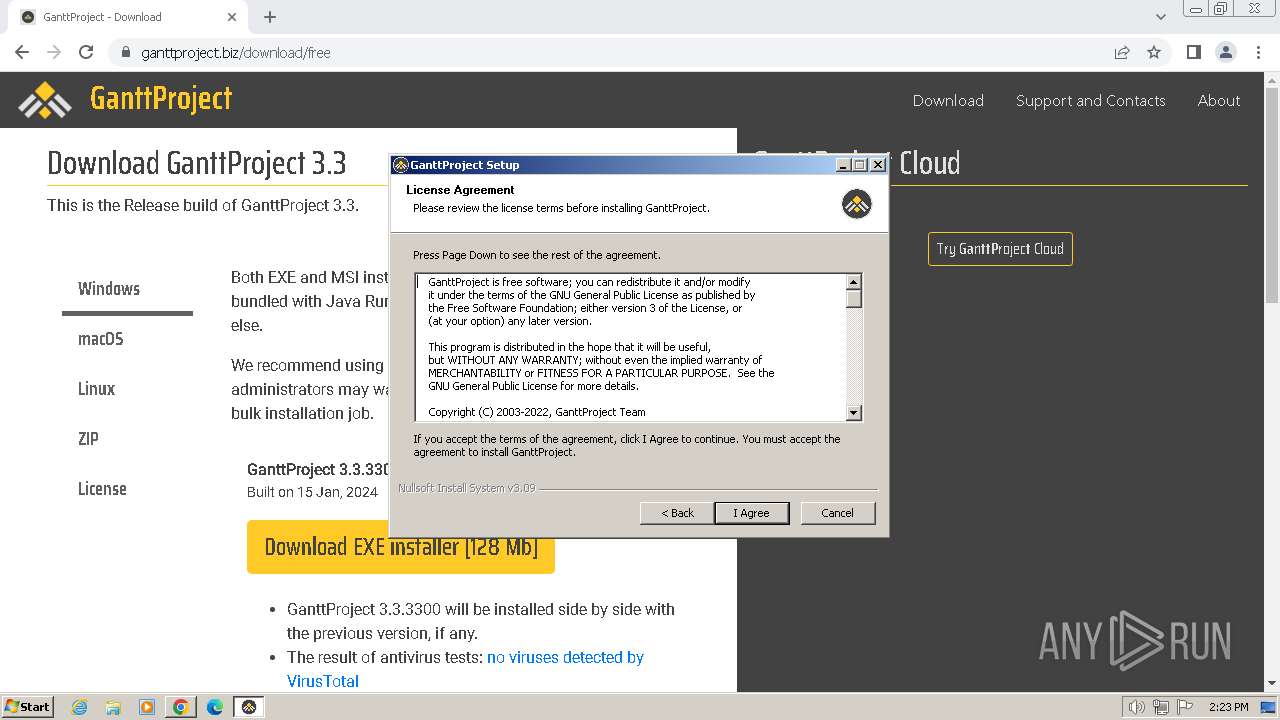Open media player taskbar icon

point(147,707)
